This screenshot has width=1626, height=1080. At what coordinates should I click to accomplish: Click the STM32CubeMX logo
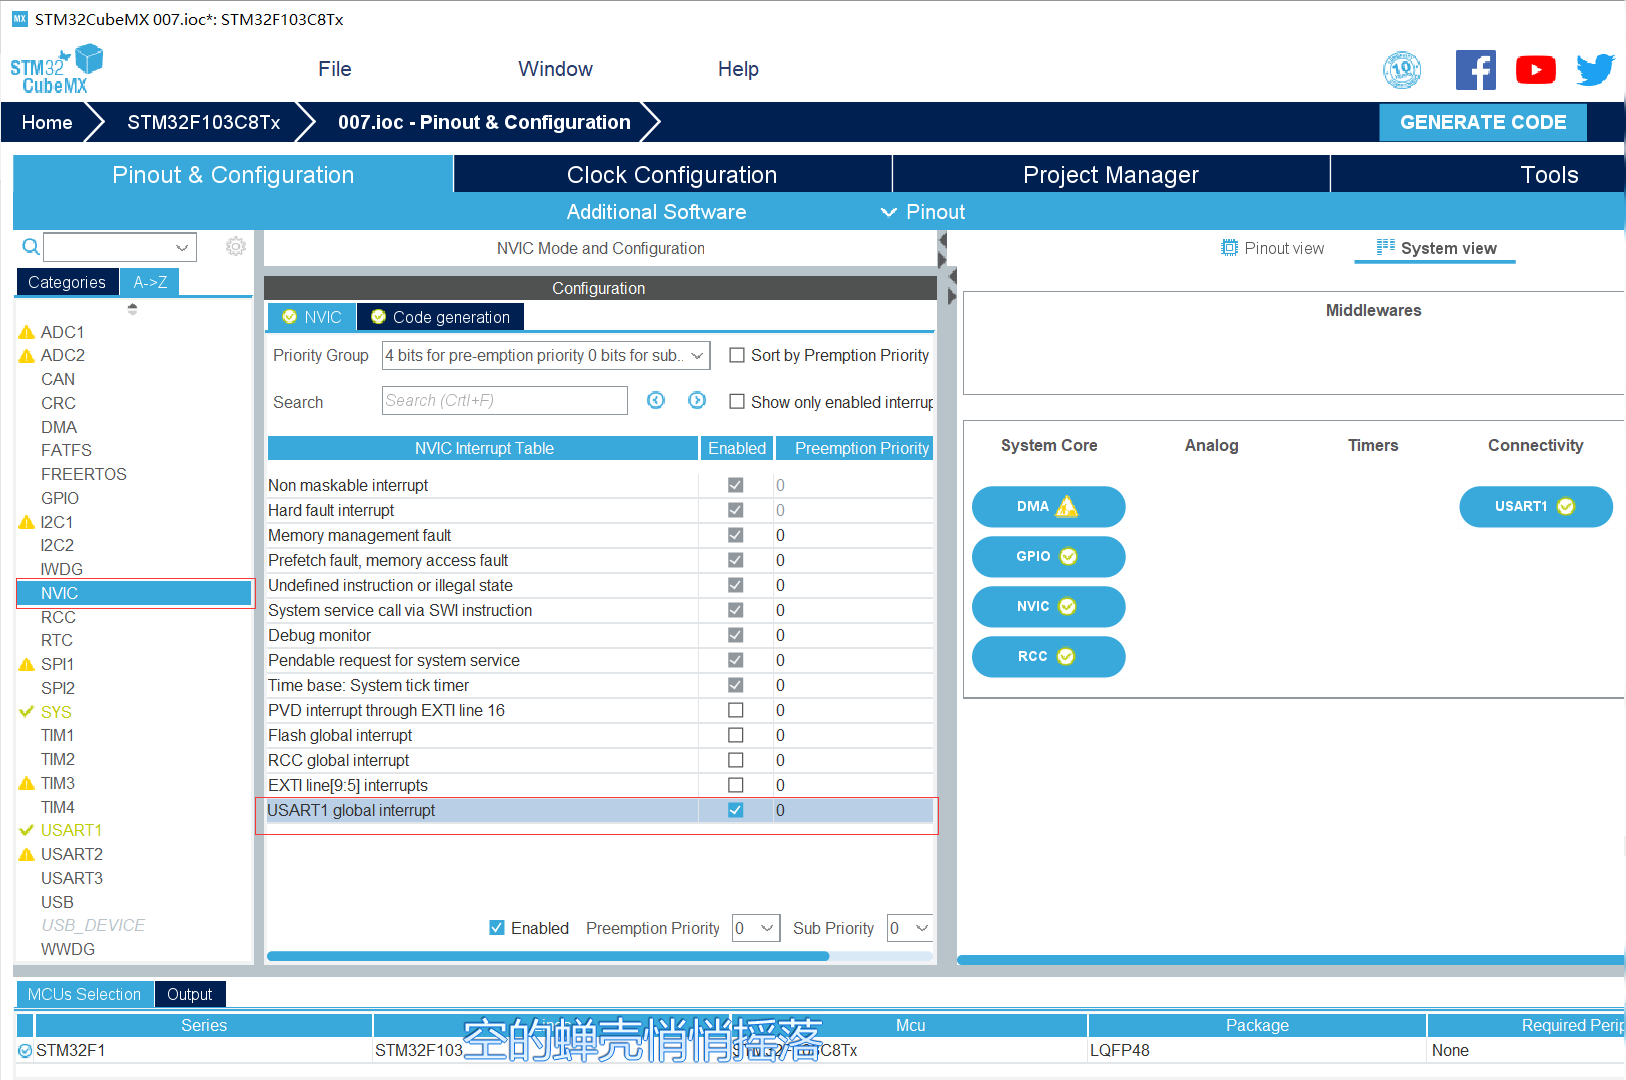[57, 70]
